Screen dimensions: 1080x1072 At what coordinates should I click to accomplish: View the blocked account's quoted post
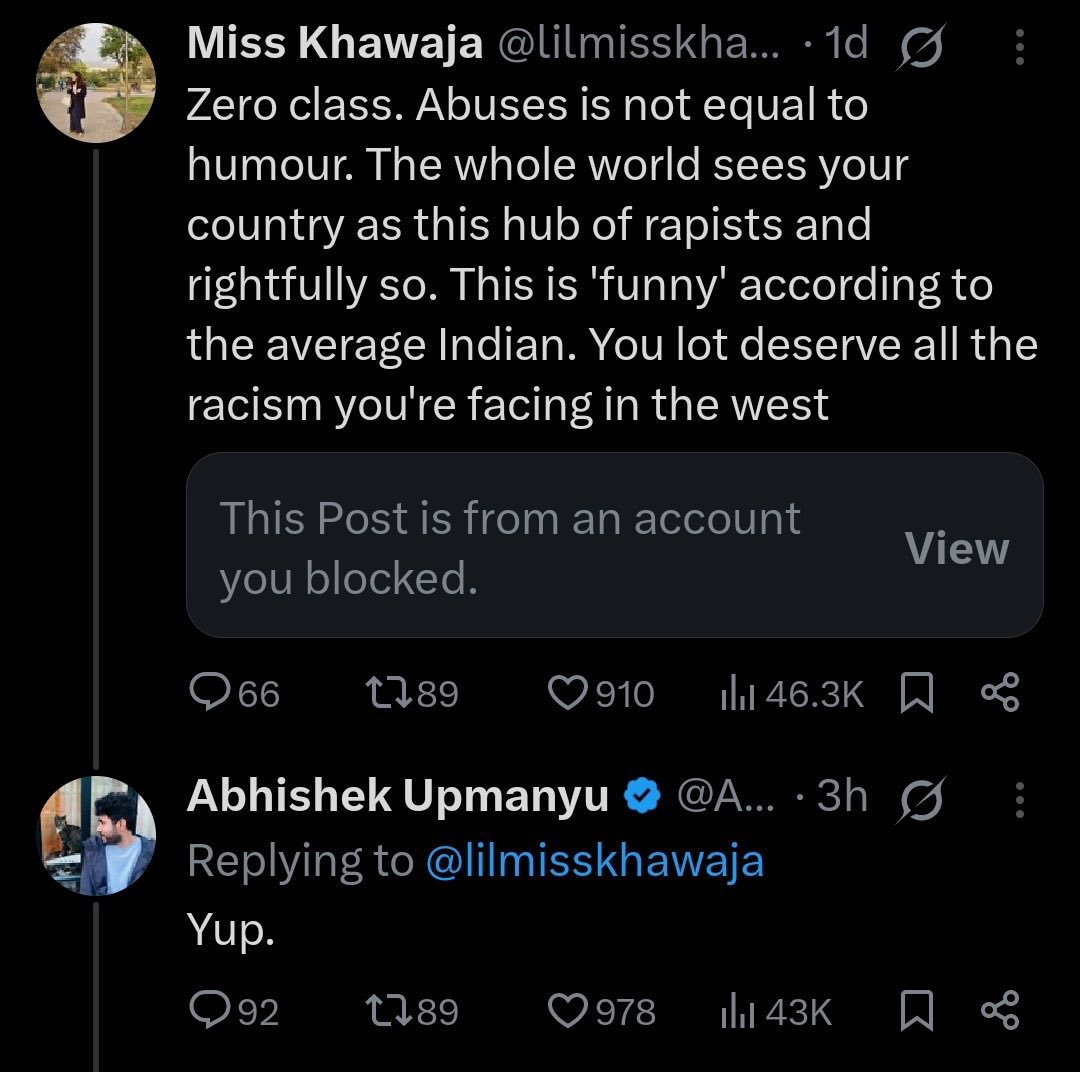point(956,547)
